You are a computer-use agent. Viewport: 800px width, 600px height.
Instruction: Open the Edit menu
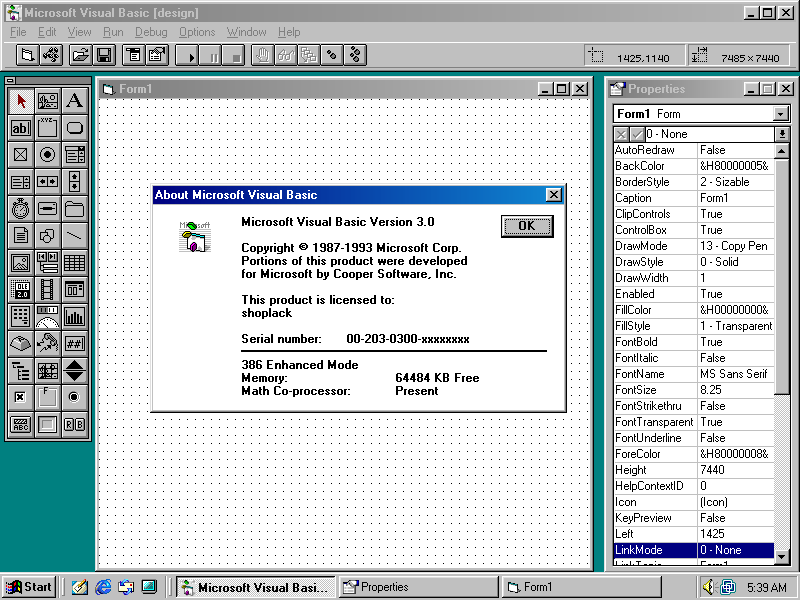47,32
